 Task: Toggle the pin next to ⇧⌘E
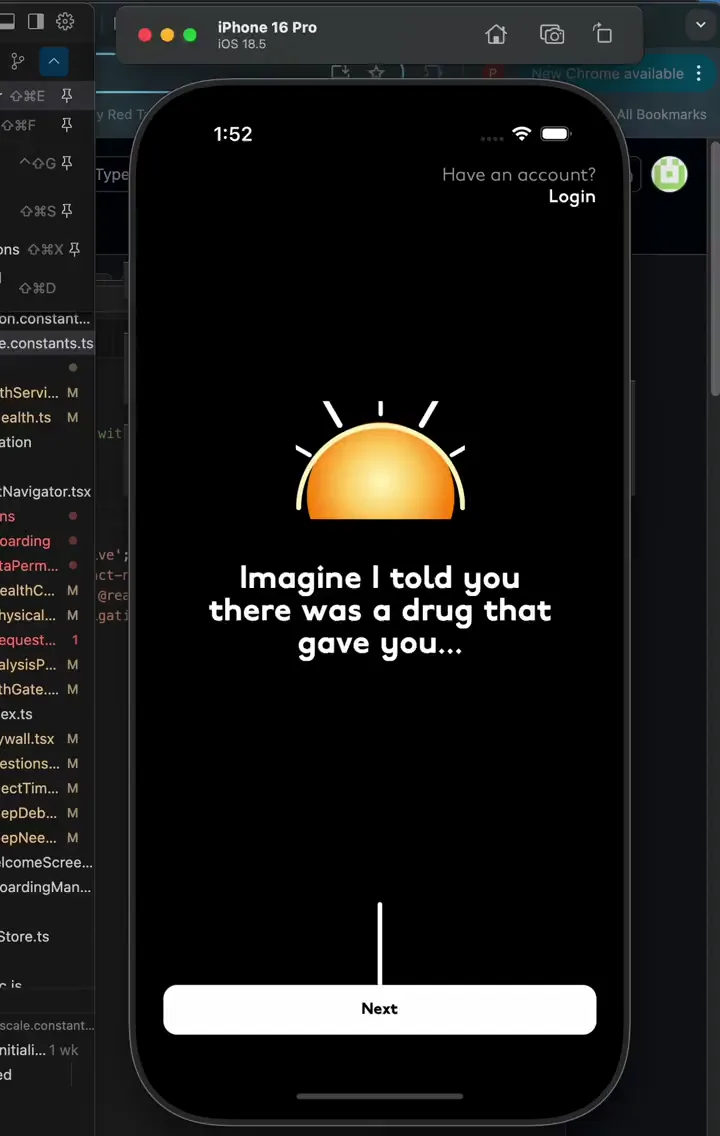pos(67,96)
